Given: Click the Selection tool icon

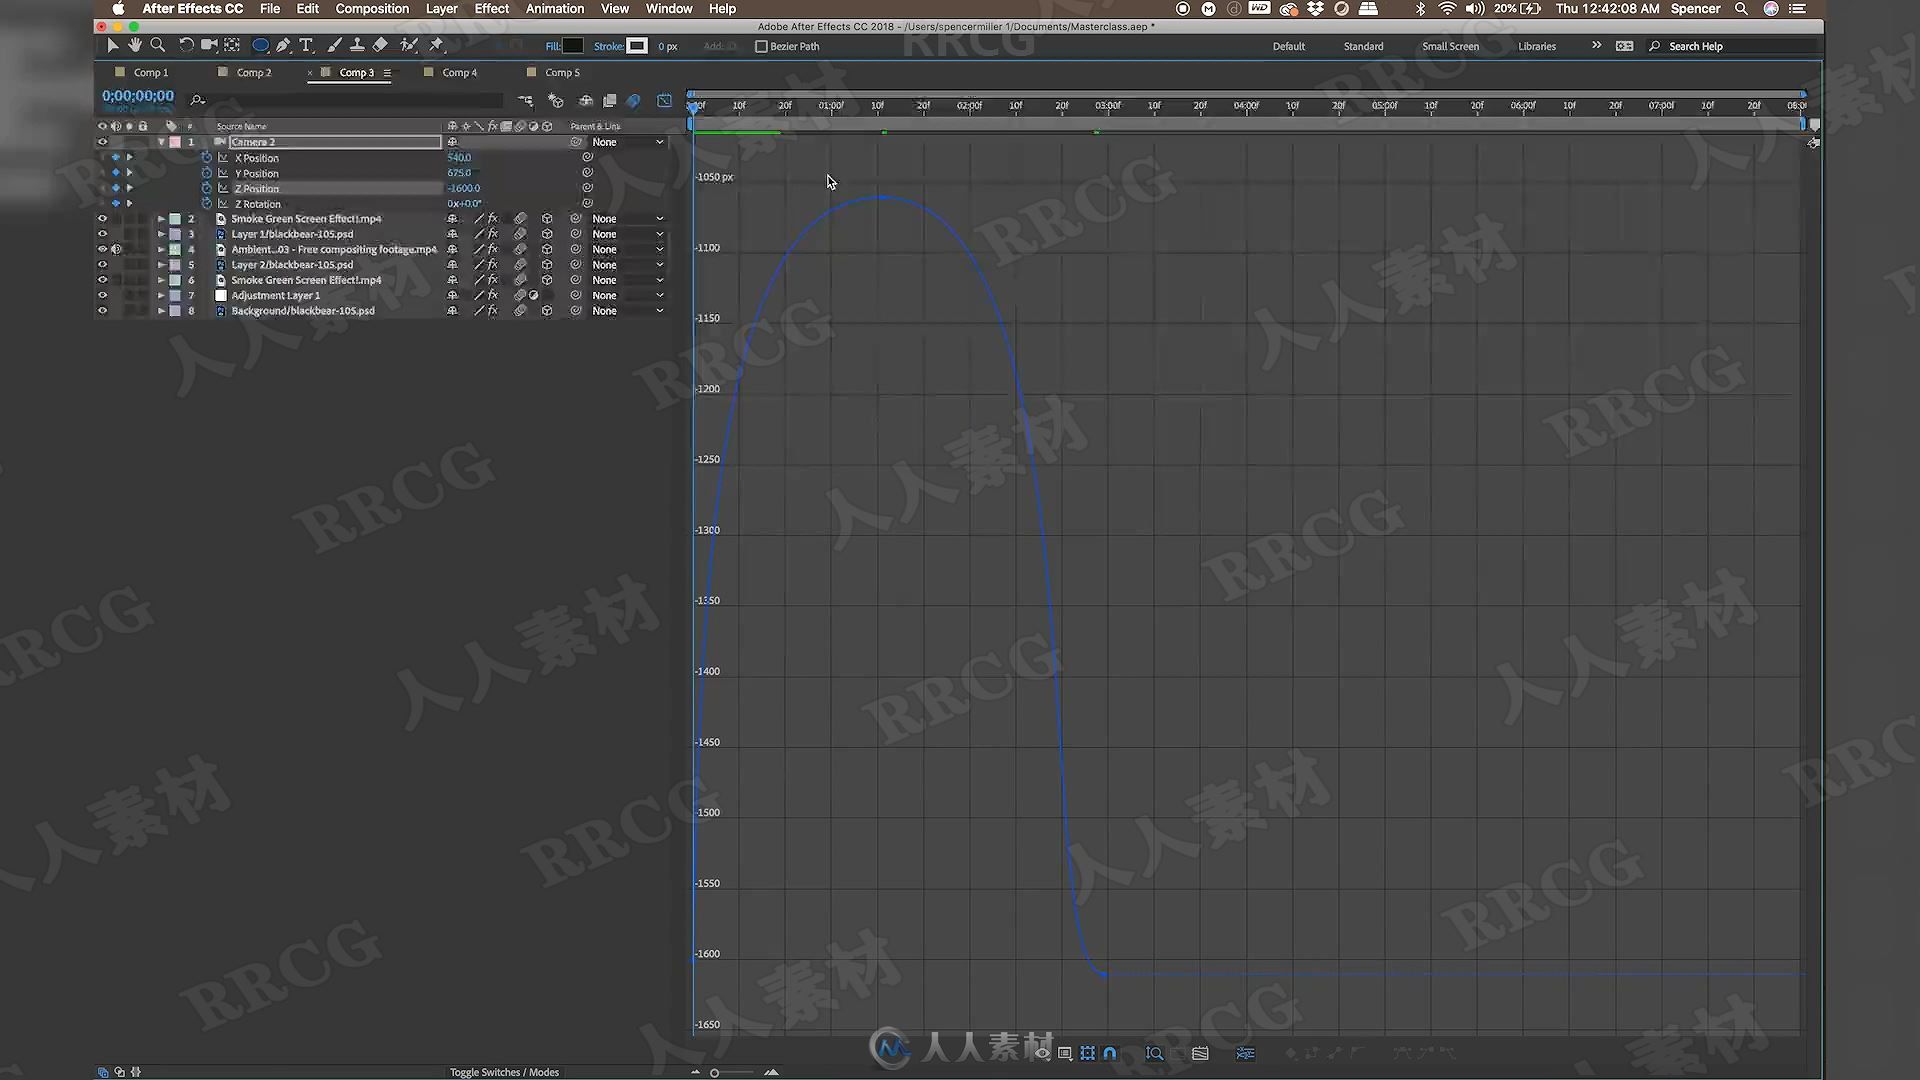Looking at the screenshot, I should tap(112, 45).
